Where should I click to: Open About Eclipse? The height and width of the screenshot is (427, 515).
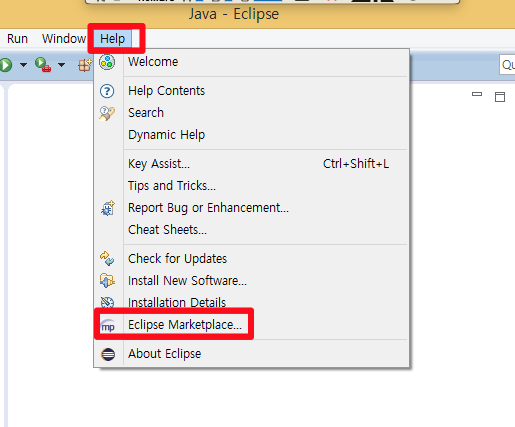251,354
